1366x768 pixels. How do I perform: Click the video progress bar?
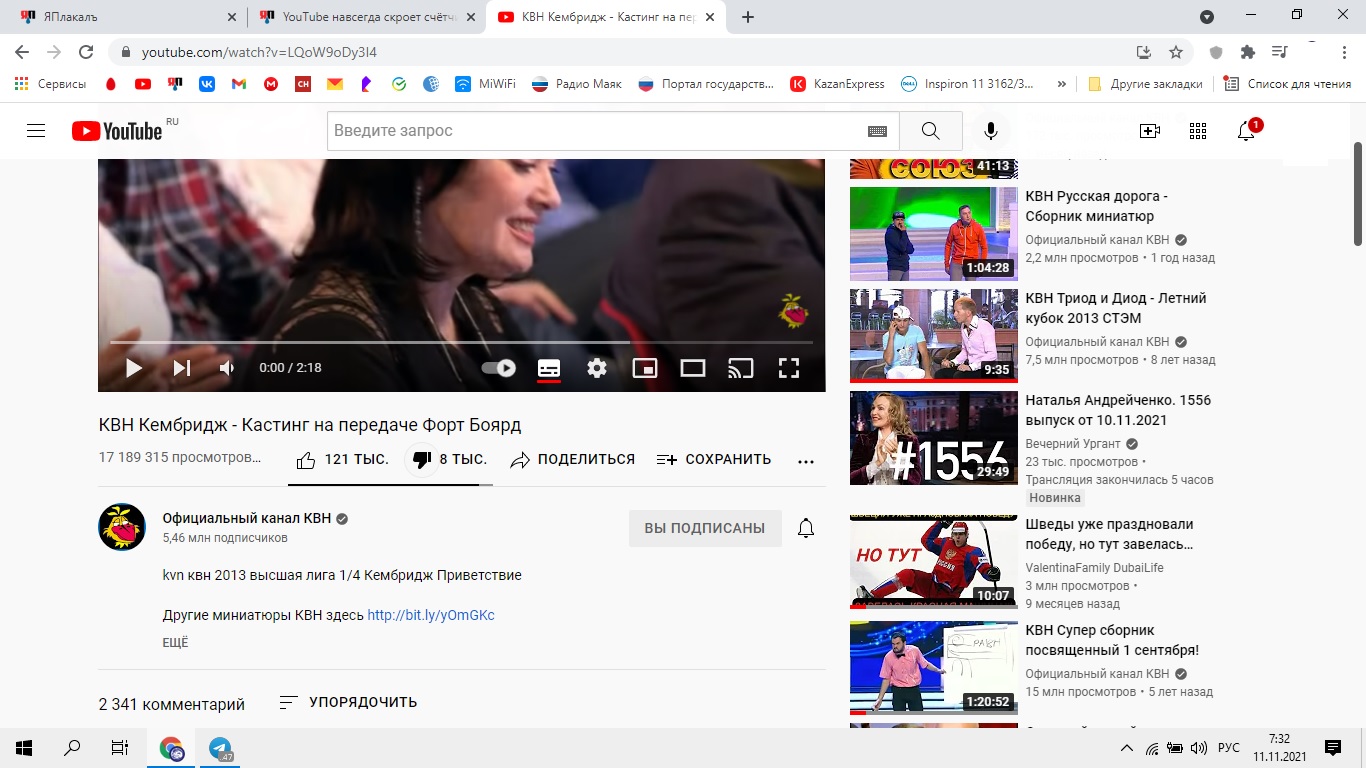(x=461, y=342)
